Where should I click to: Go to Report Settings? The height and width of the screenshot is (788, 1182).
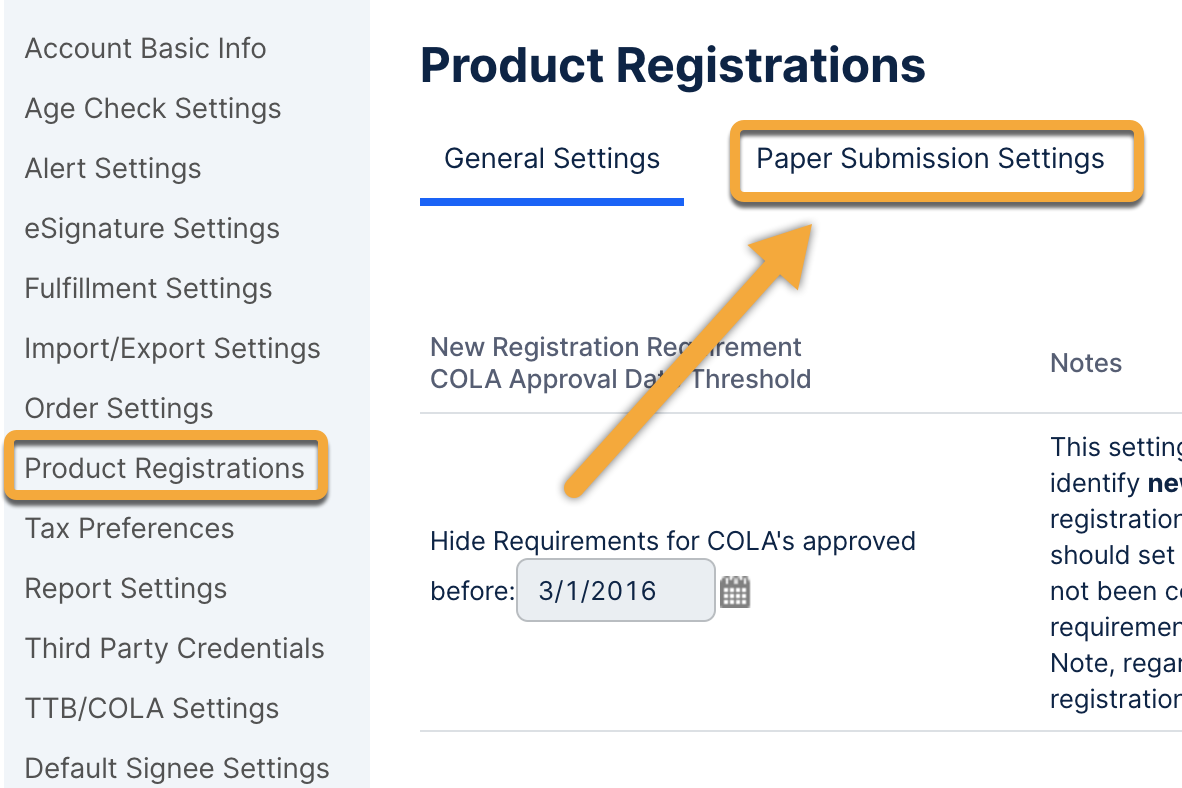(126, 589)
